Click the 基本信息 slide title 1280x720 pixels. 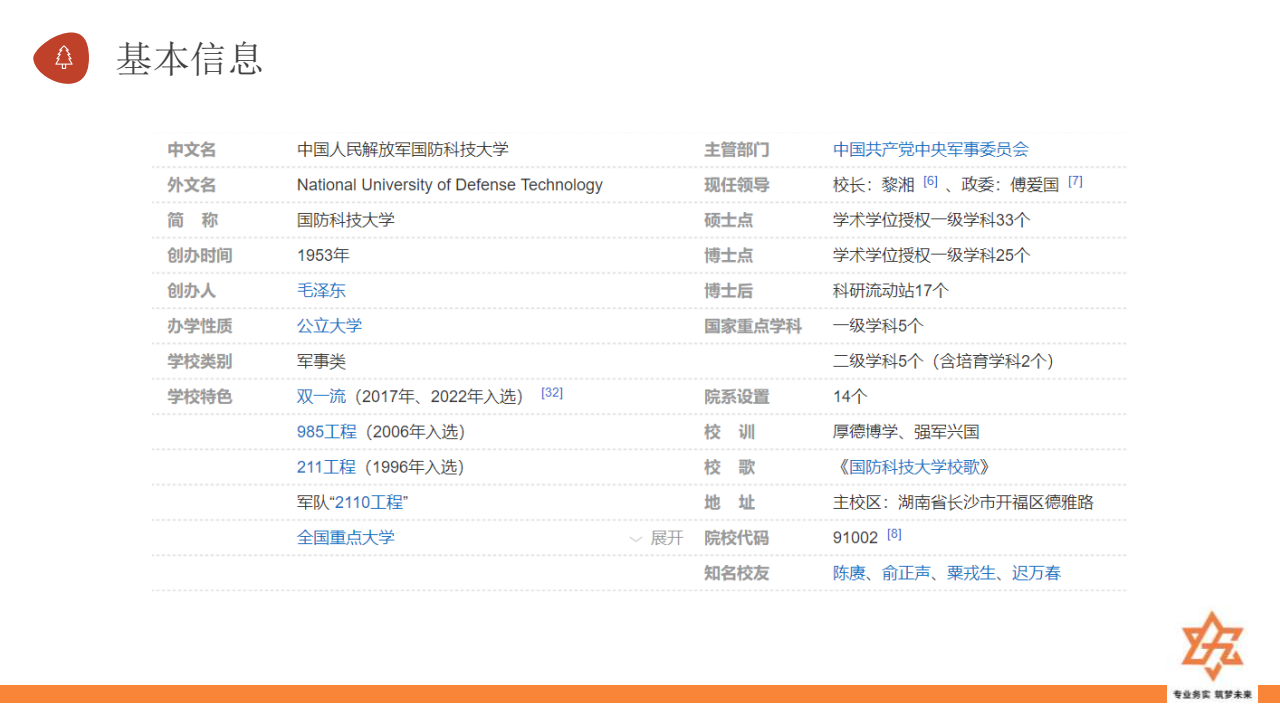click(190, 59)
